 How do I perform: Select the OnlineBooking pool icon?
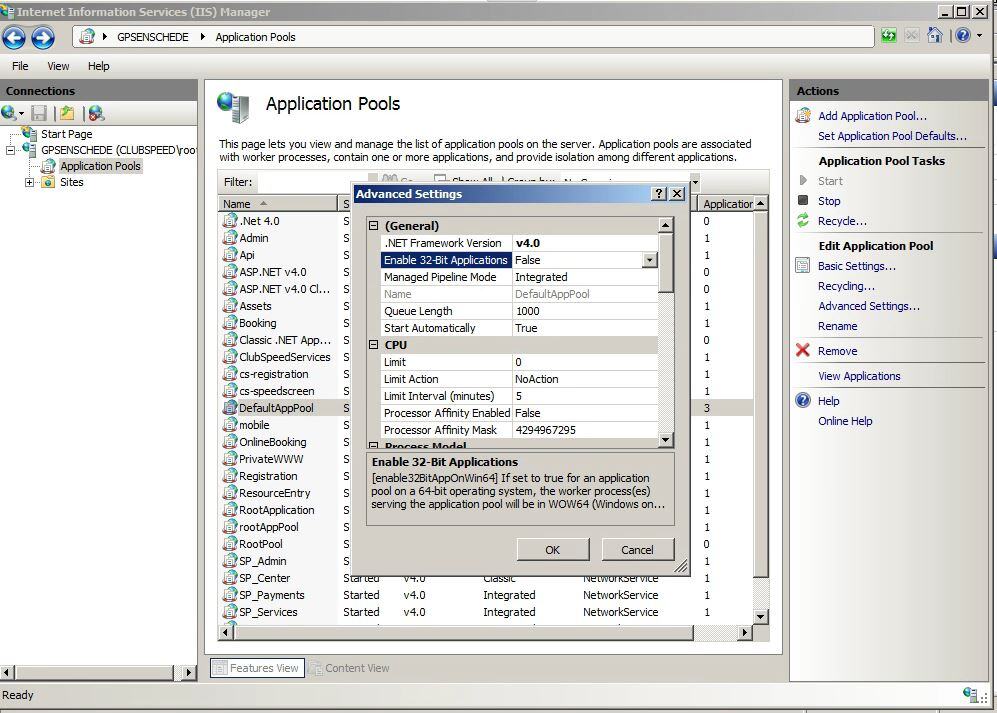[x=230, y=442]
